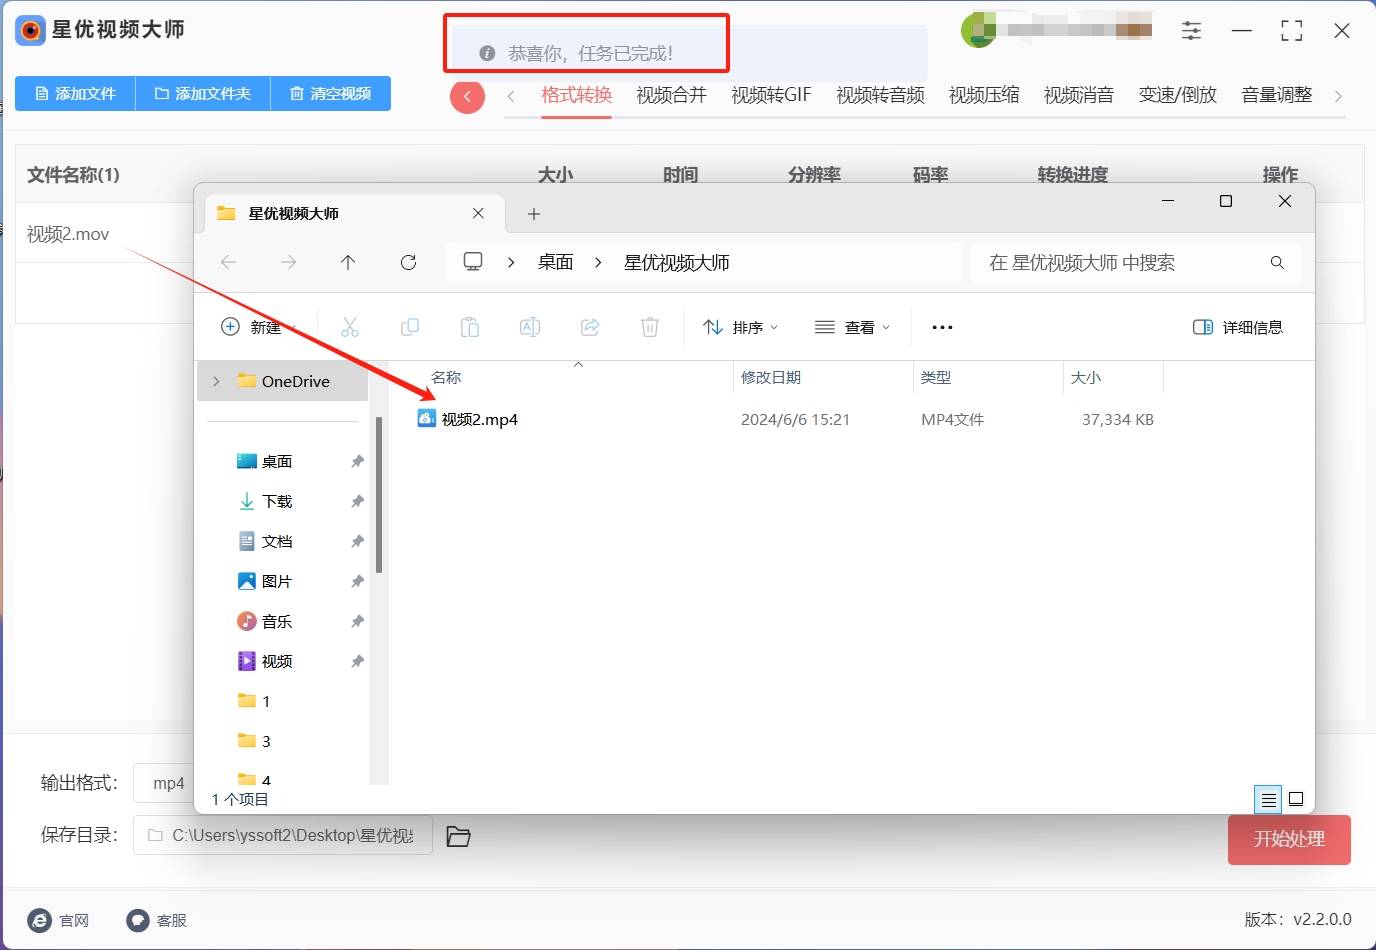Open the app settings sliders icon
This screenshot has width=1376, height=950.
coord(1191,31)
